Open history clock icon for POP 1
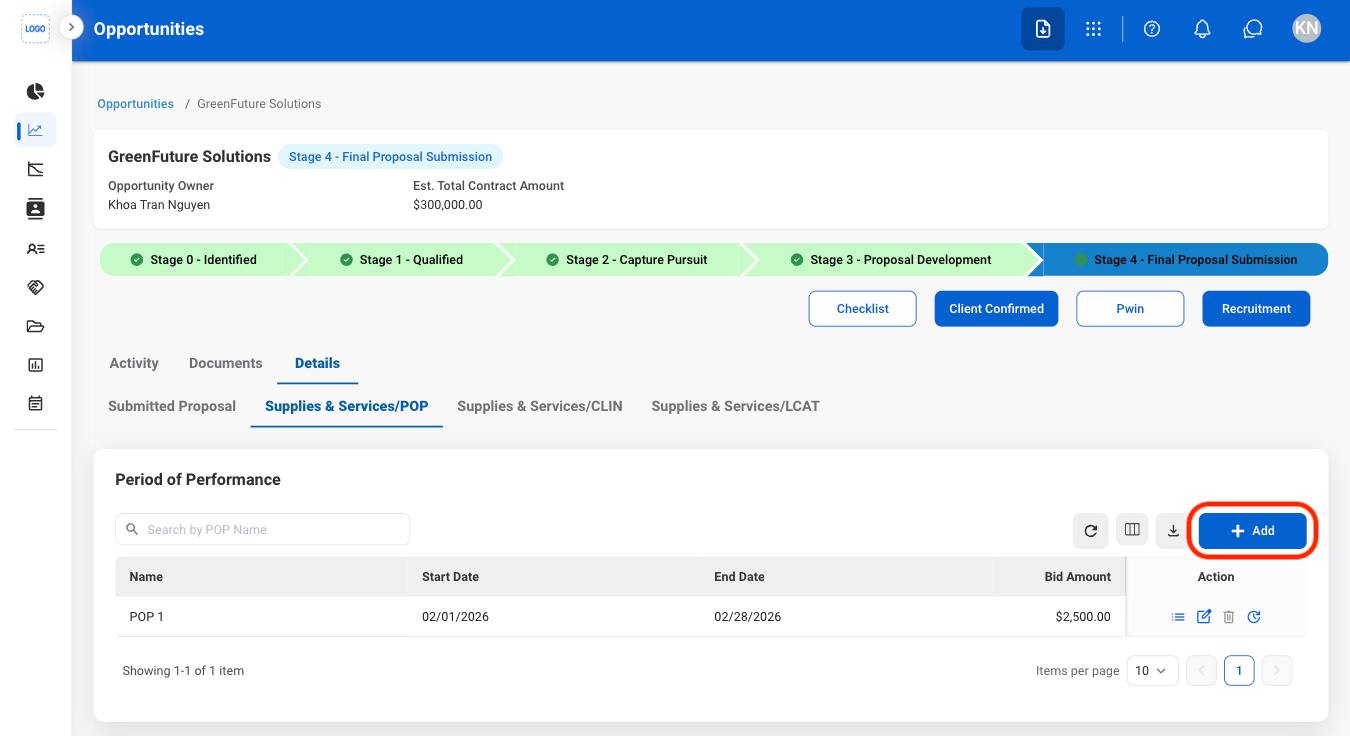Image resolution: width=1350 pixels, height=736 pixels. pyautogui.click(x=1254, y=617)
